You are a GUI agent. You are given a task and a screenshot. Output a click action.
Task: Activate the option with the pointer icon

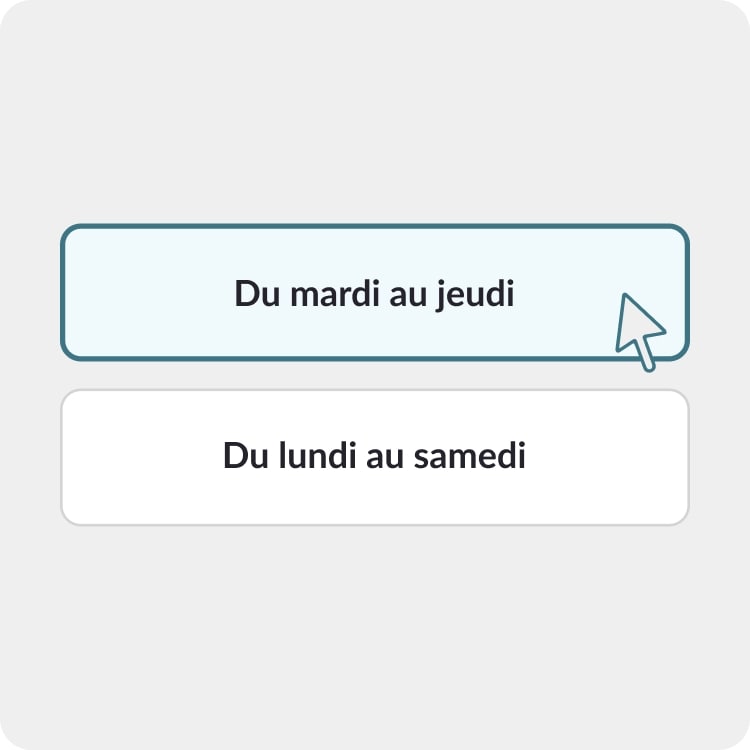tap(374, 293)
